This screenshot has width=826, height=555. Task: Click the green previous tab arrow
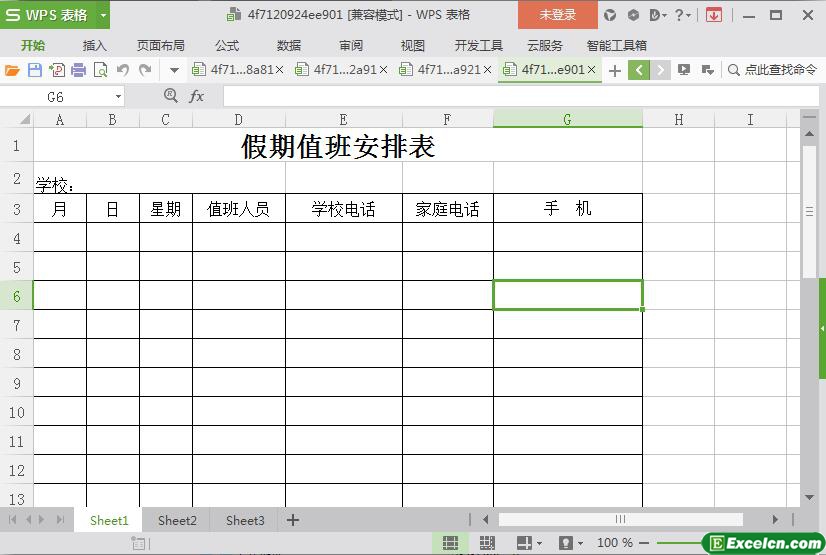pos(638,70)
